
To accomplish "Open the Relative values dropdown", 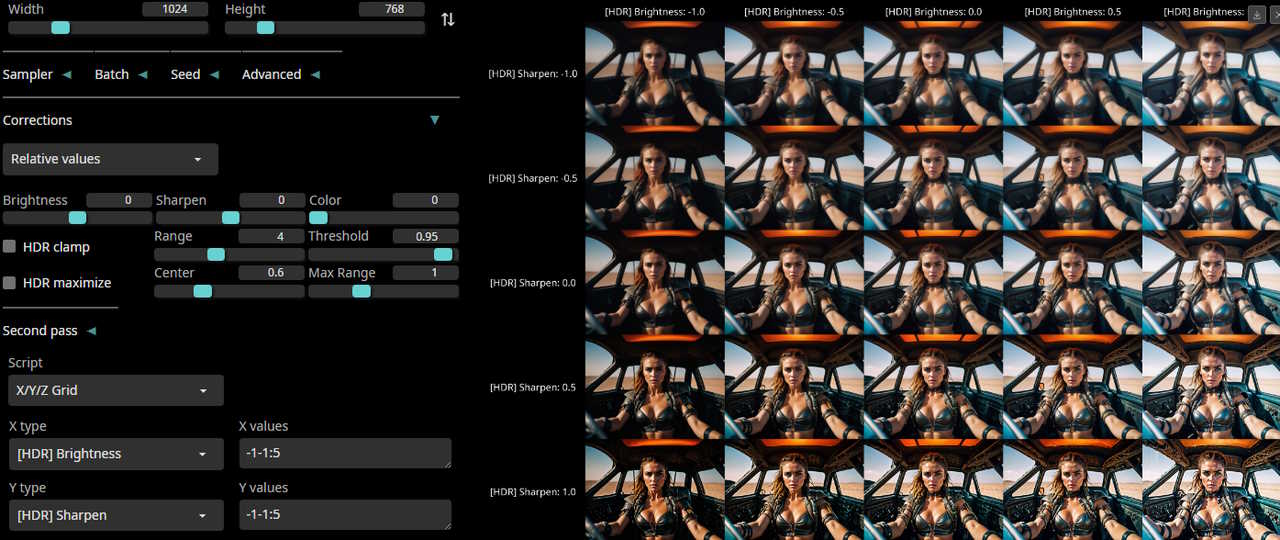I will (110, 159).
